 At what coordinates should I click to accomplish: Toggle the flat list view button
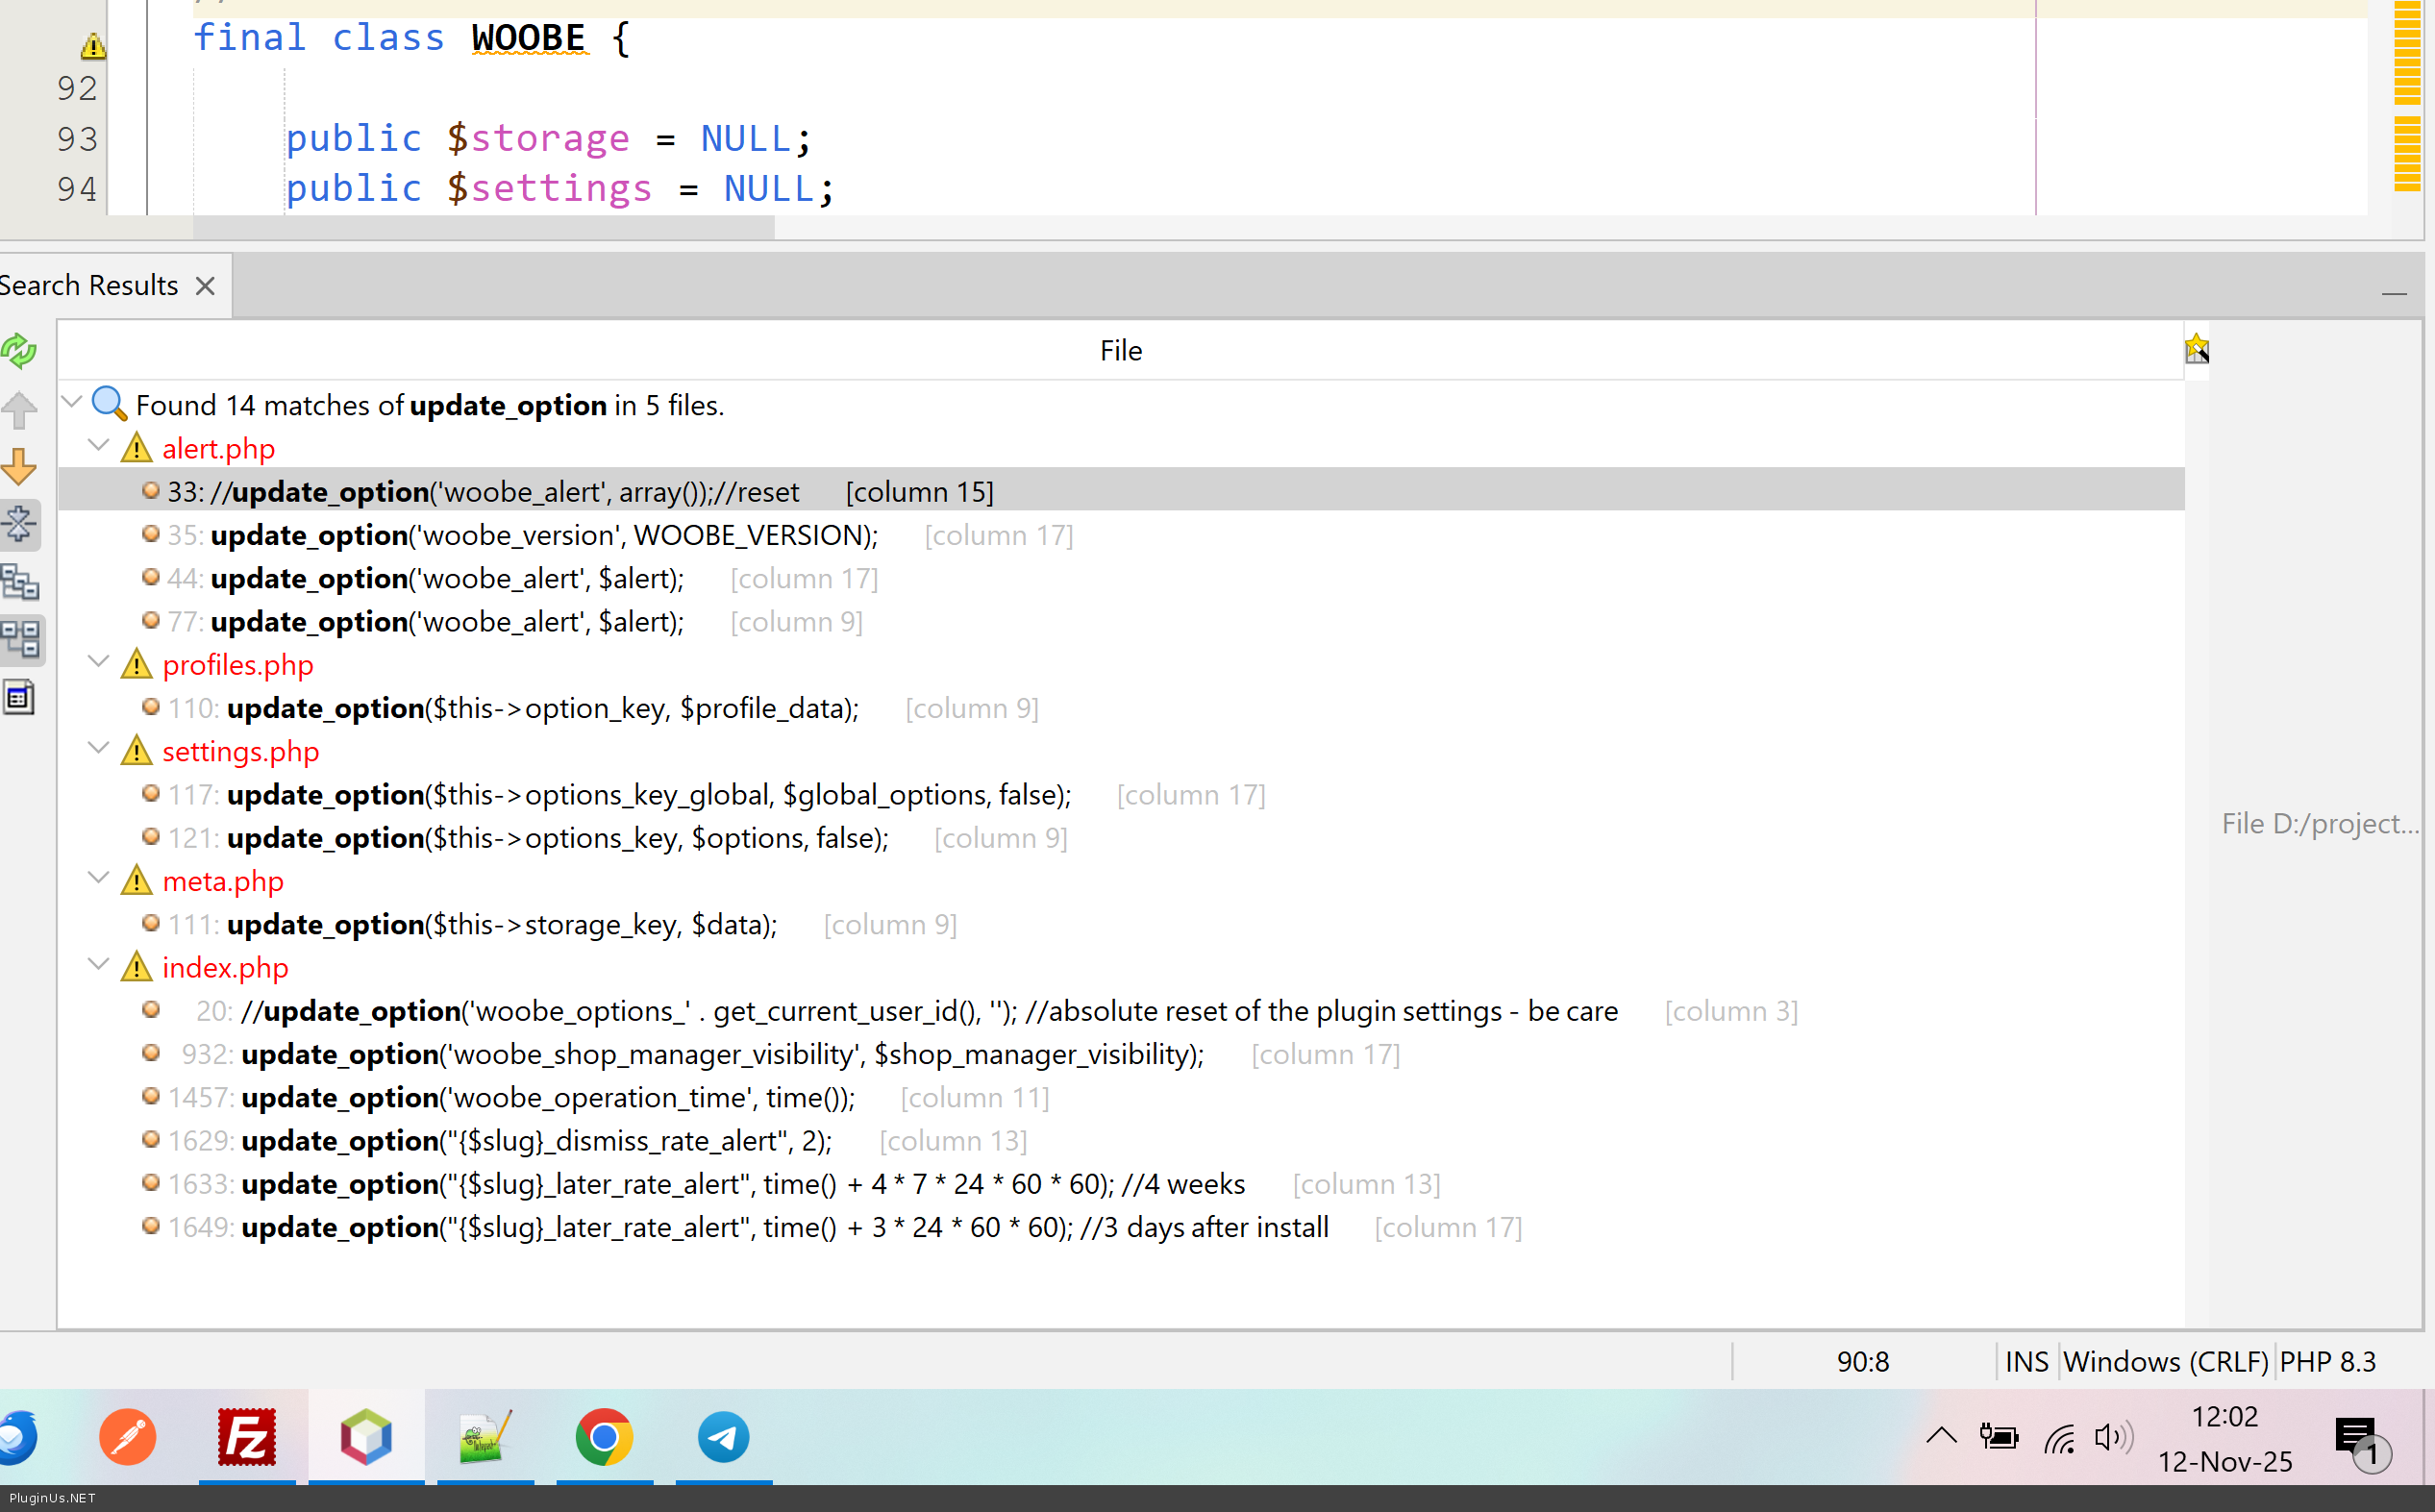(19, 640)
